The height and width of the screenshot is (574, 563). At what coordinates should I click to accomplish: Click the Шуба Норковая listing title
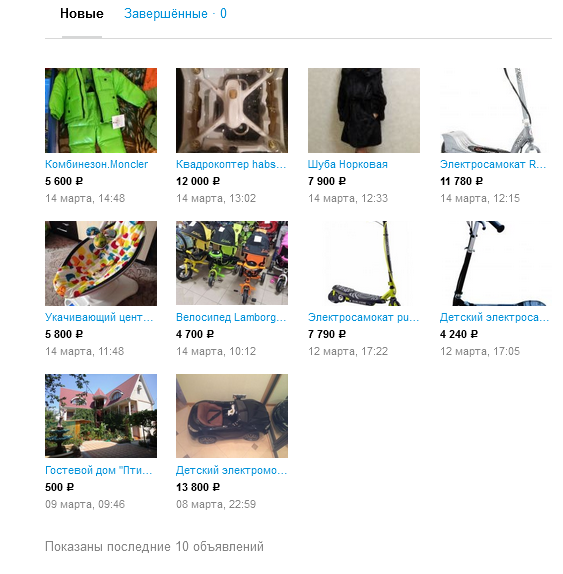pos(348,164)
